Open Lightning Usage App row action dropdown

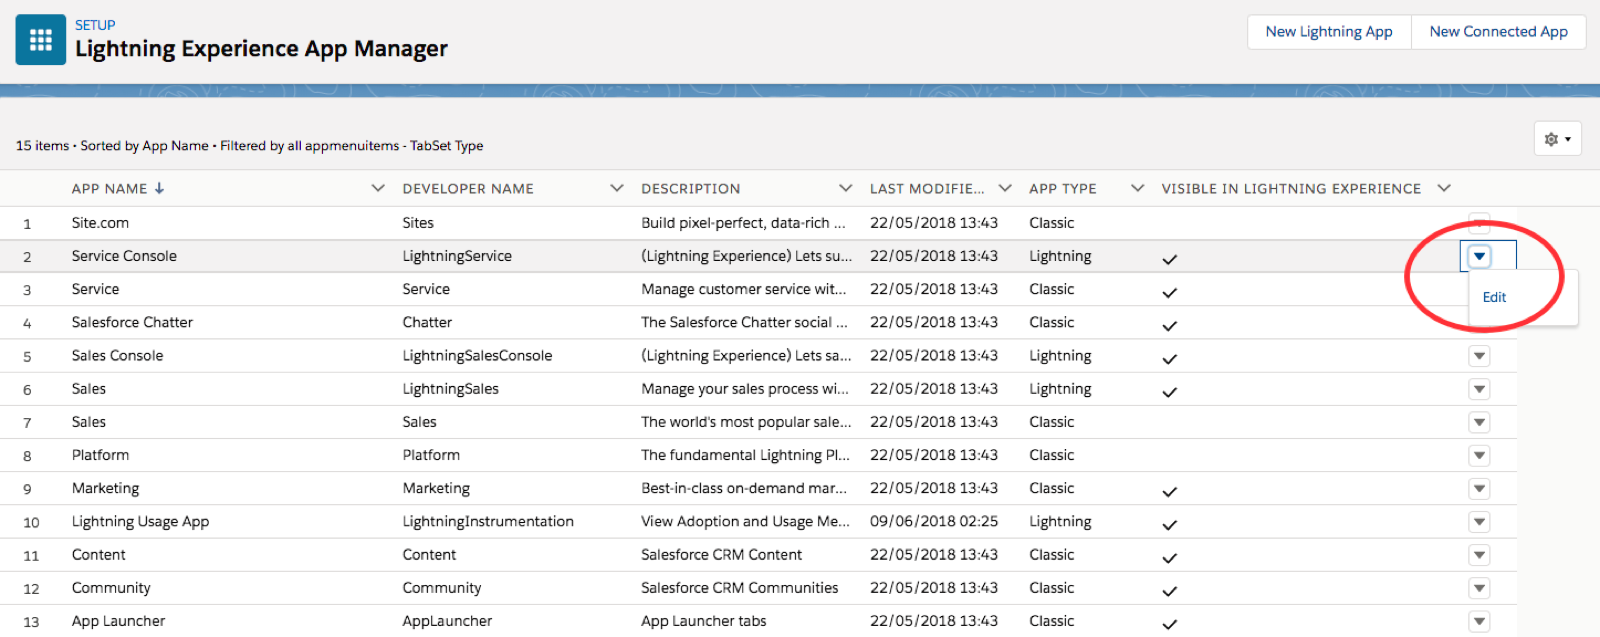coord(1479,522)
